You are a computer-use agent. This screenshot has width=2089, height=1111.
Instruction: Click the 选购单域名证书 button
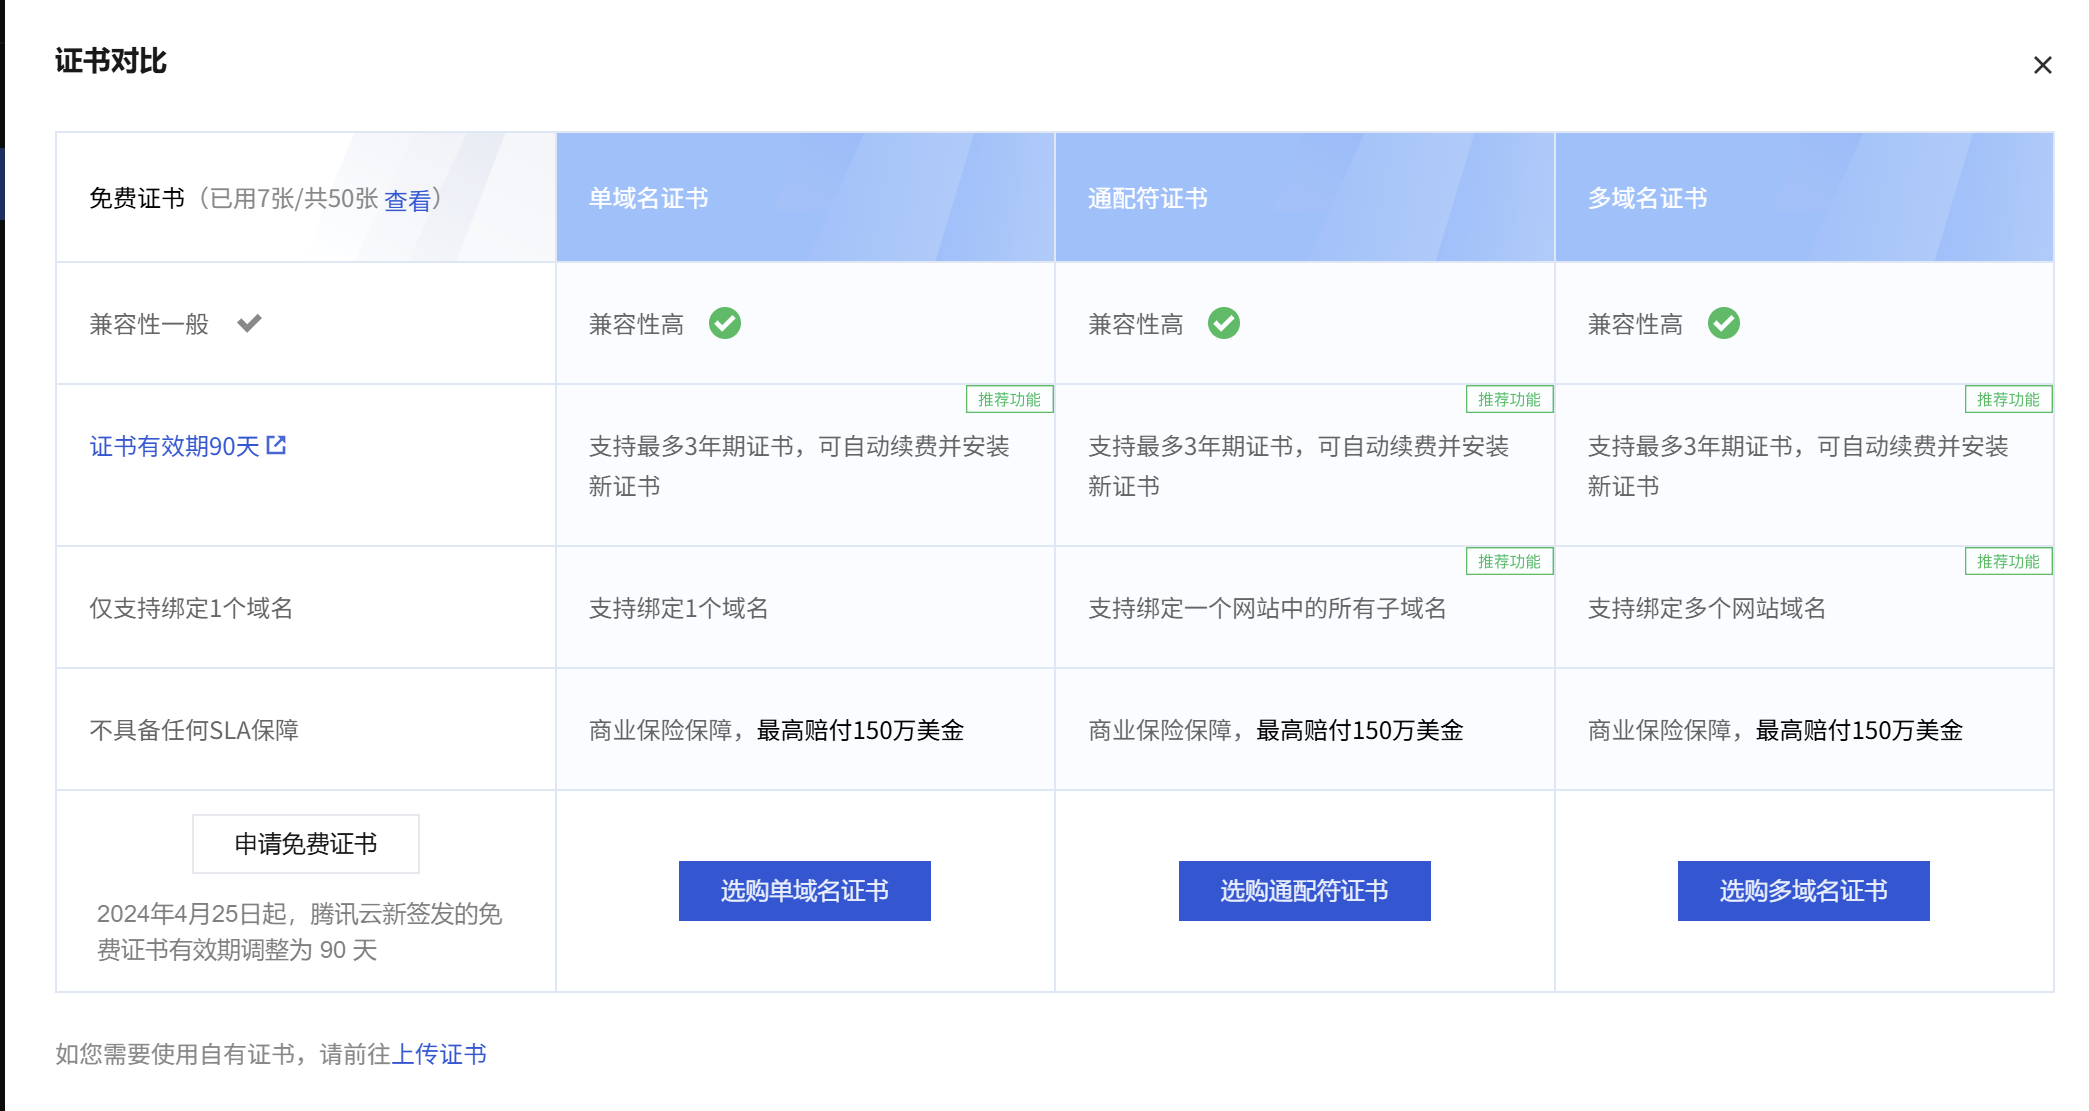pos(804,890)
